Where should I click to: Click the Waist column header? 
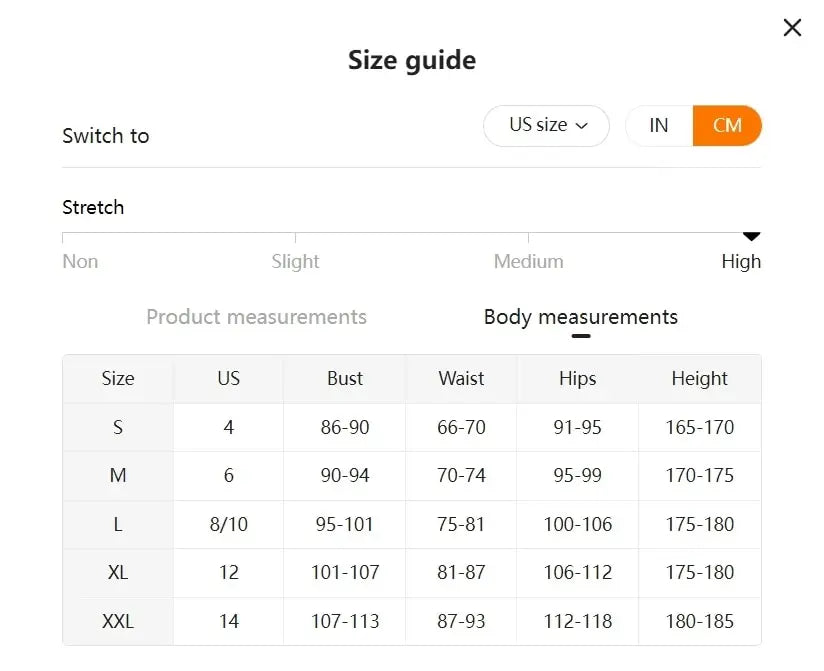(x=461, y=379)
